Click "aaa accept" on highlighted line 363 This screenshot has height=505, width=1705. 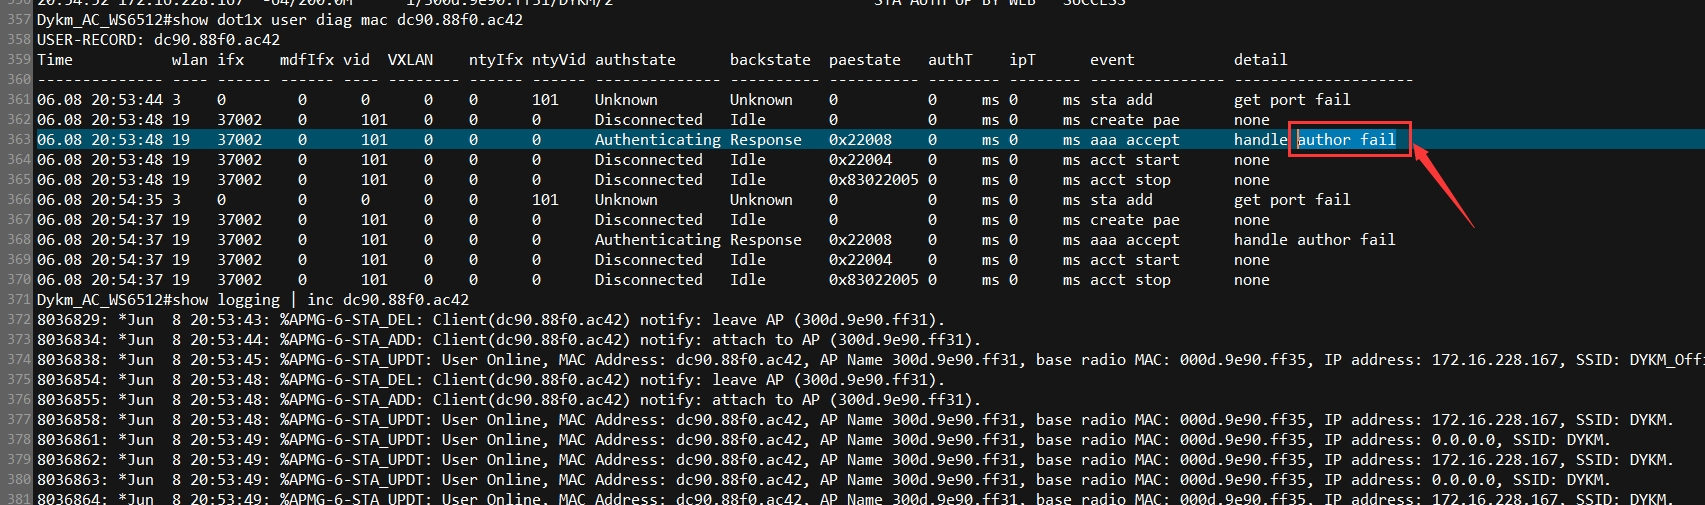1134,140
